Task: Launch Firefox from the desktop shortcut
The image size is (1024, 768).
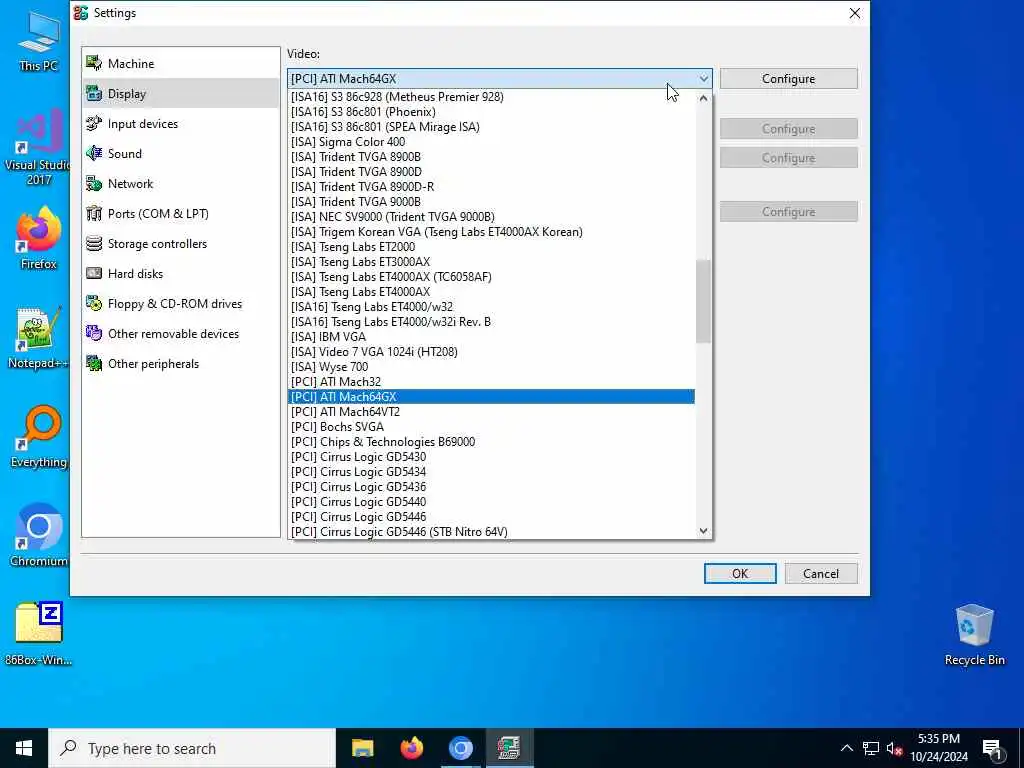Action: [x=38, y=238]
